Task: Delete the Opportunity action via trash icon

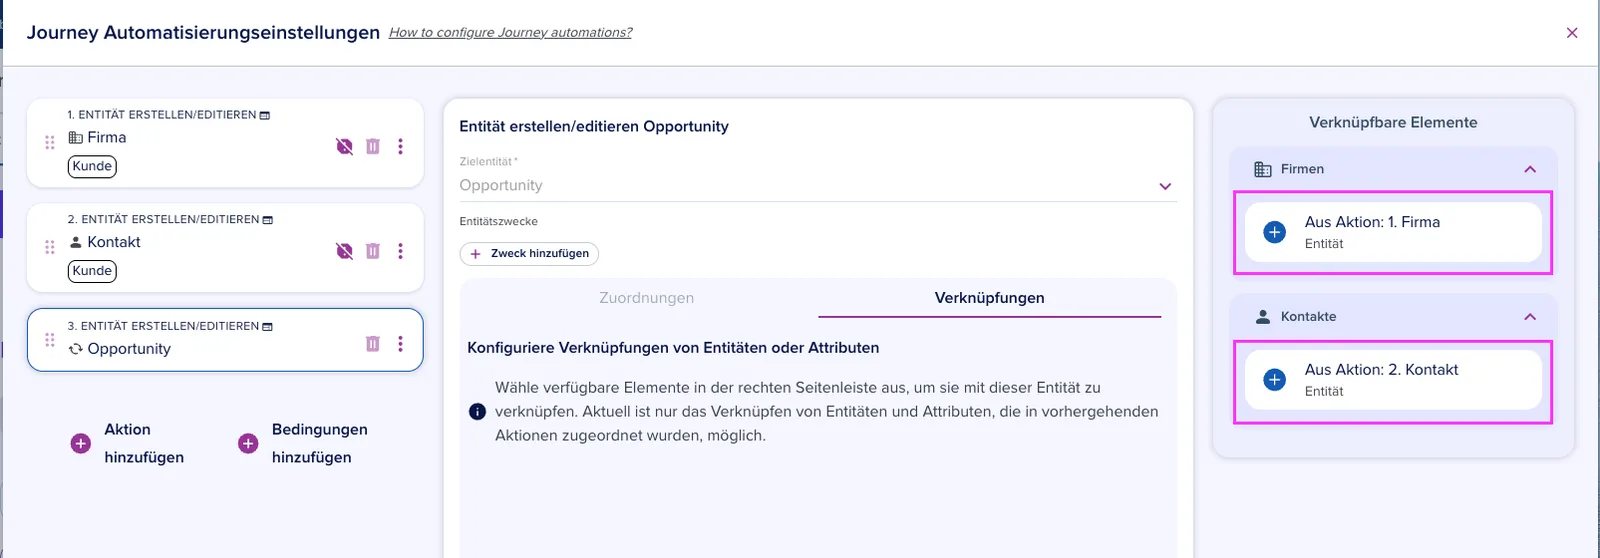Action: (373, 344)
